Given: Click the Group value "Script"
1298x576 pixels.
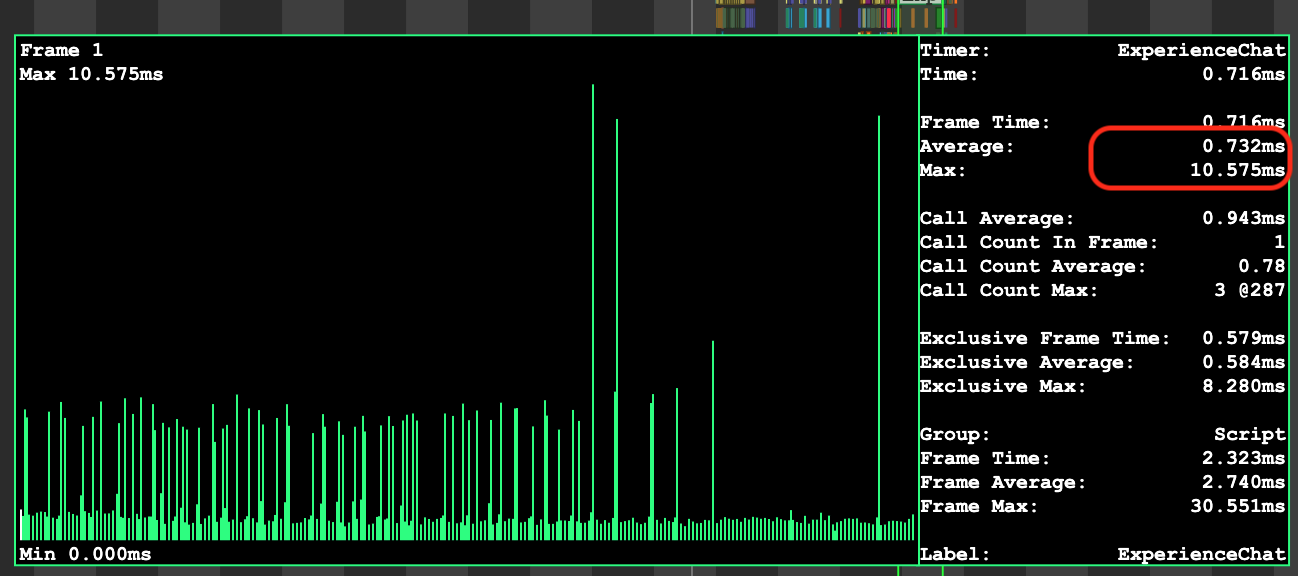Looking at the screenshot, I should (1250, 434).
